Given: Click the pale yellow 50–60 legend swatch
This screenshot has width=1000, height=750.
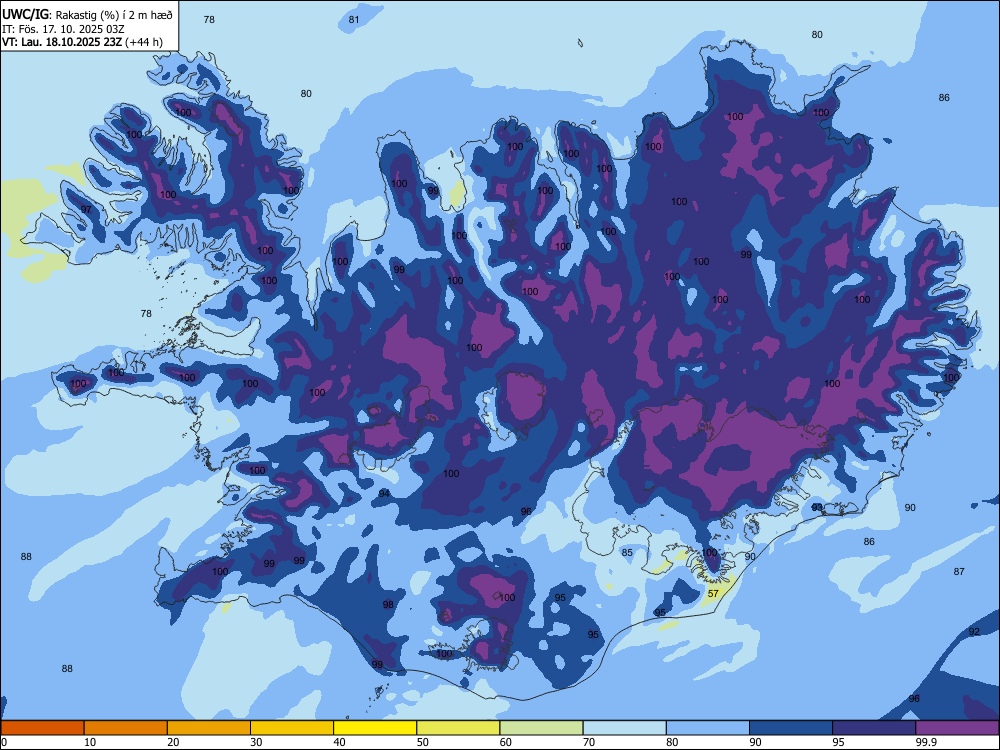Looking at the screenshot, I should tap(459, 728).
